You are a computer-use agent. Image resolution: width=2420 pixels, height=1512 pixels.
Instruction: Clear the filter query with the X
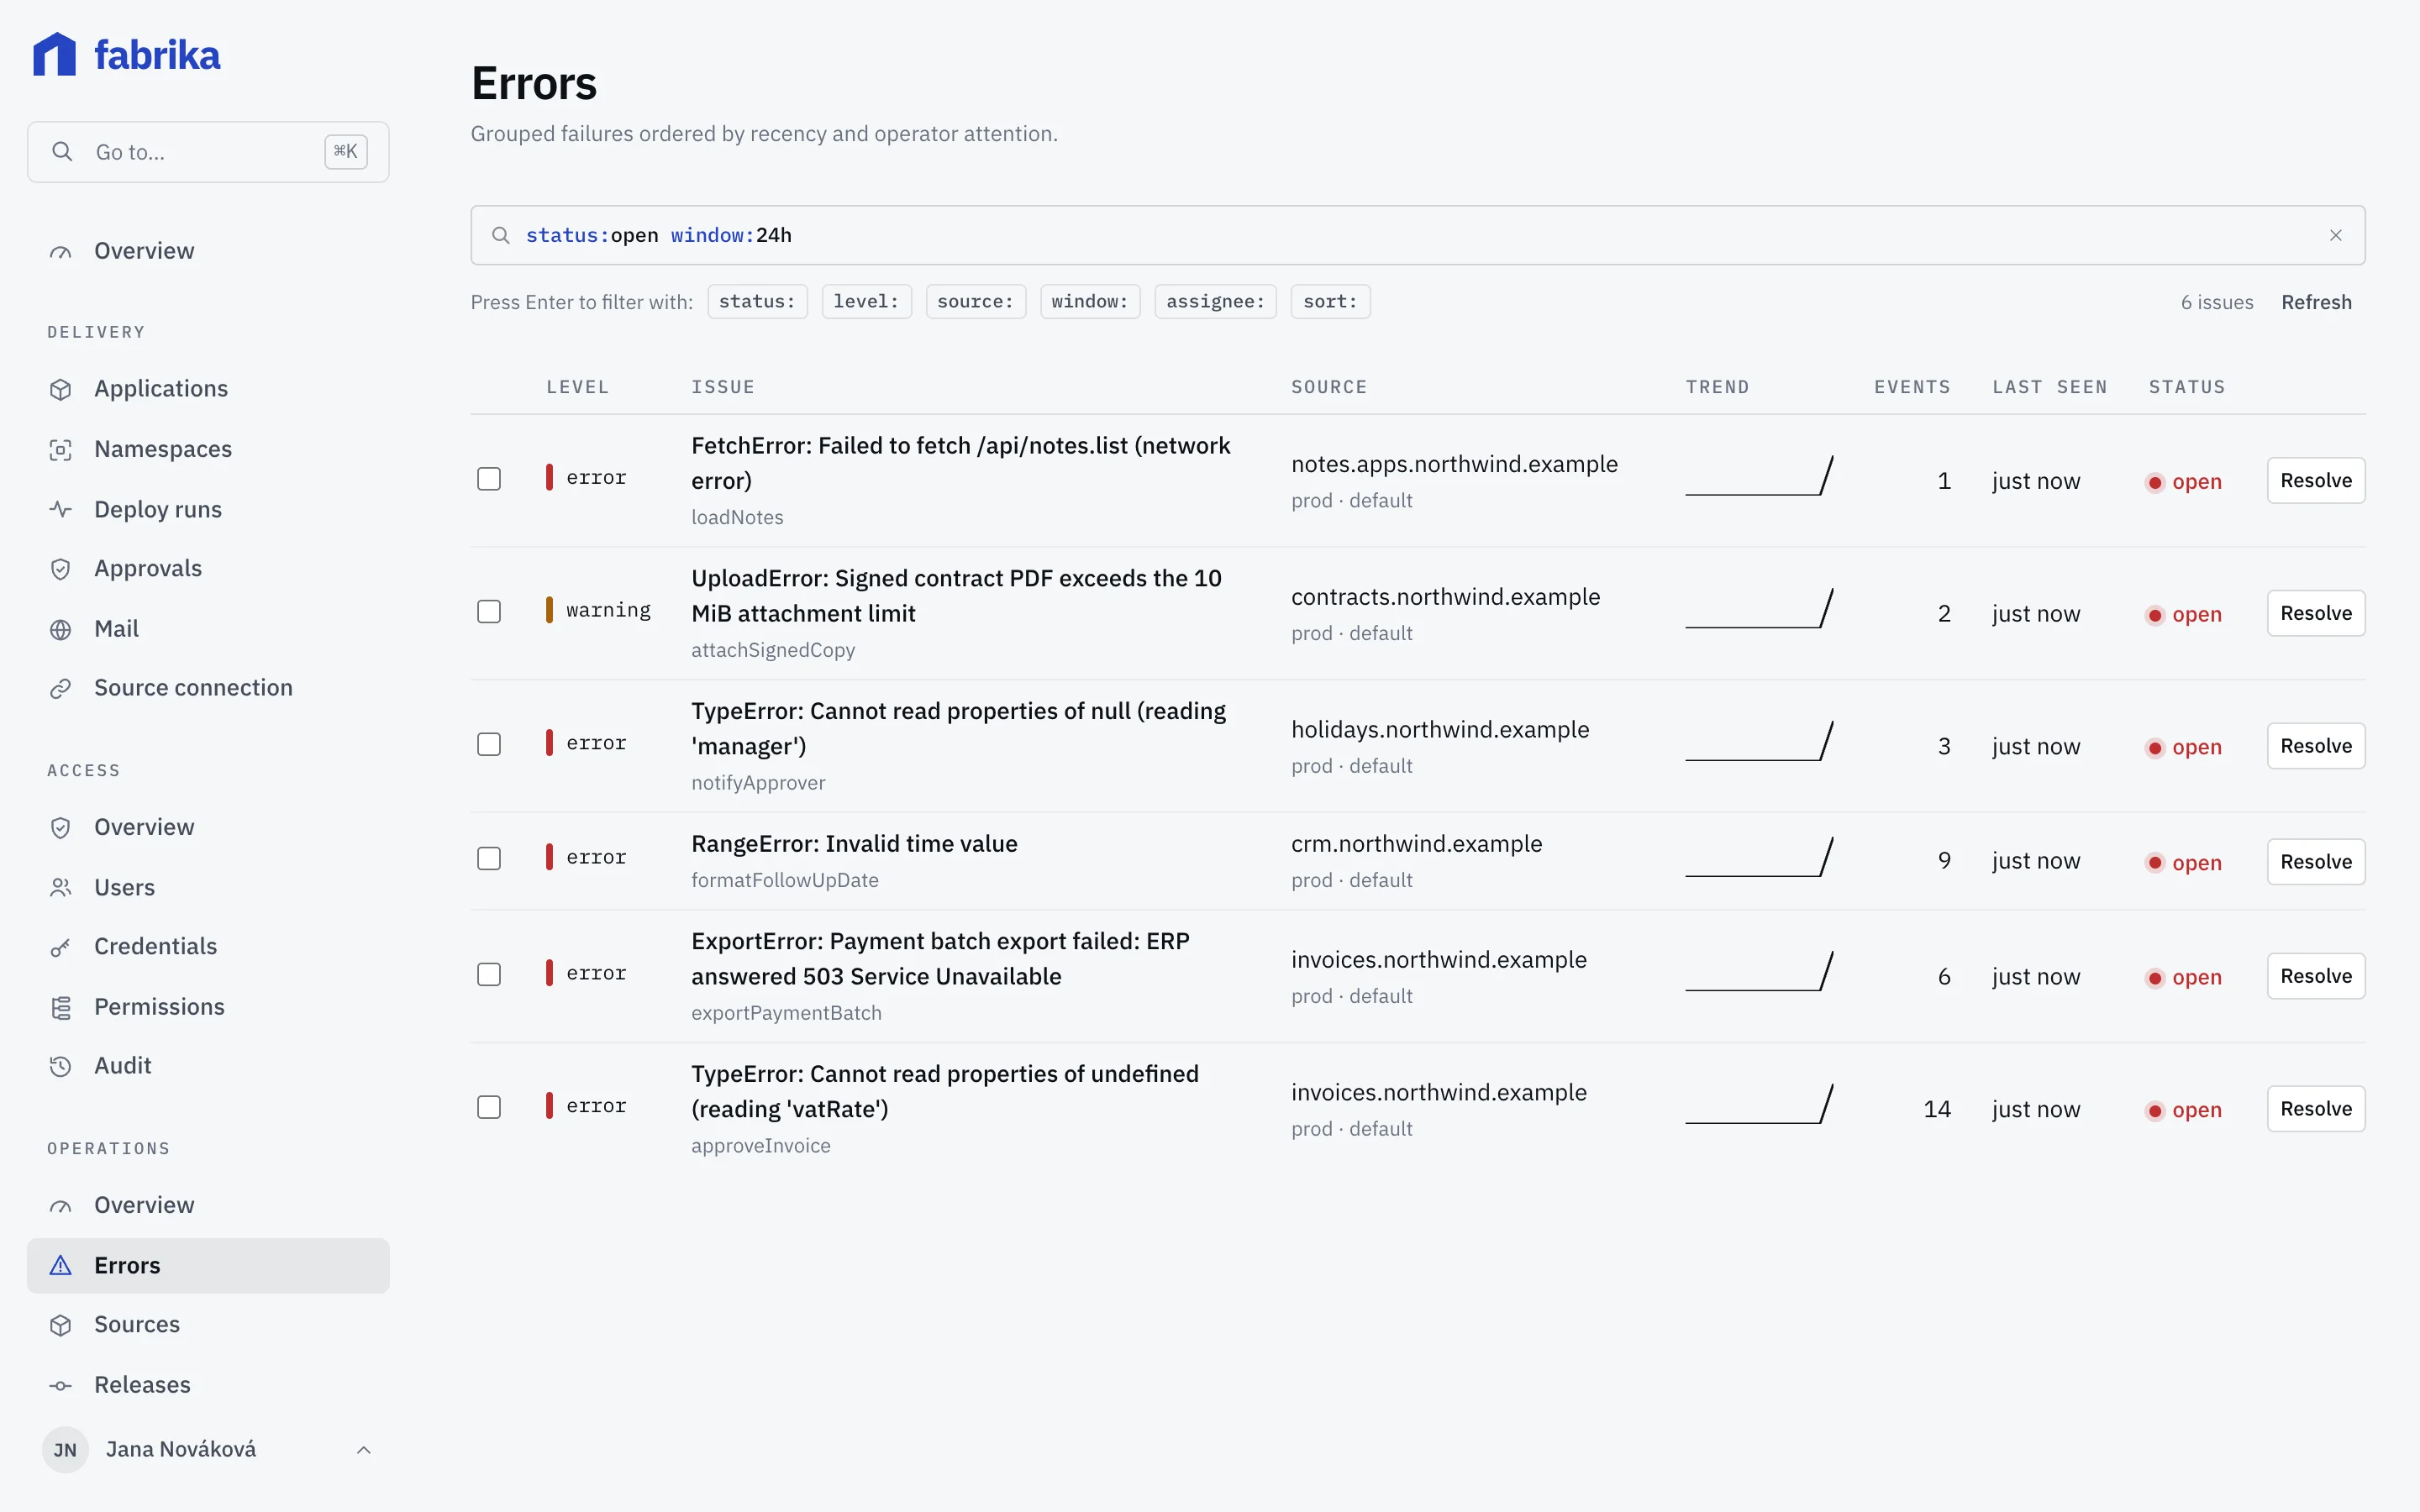[2336, 235]
